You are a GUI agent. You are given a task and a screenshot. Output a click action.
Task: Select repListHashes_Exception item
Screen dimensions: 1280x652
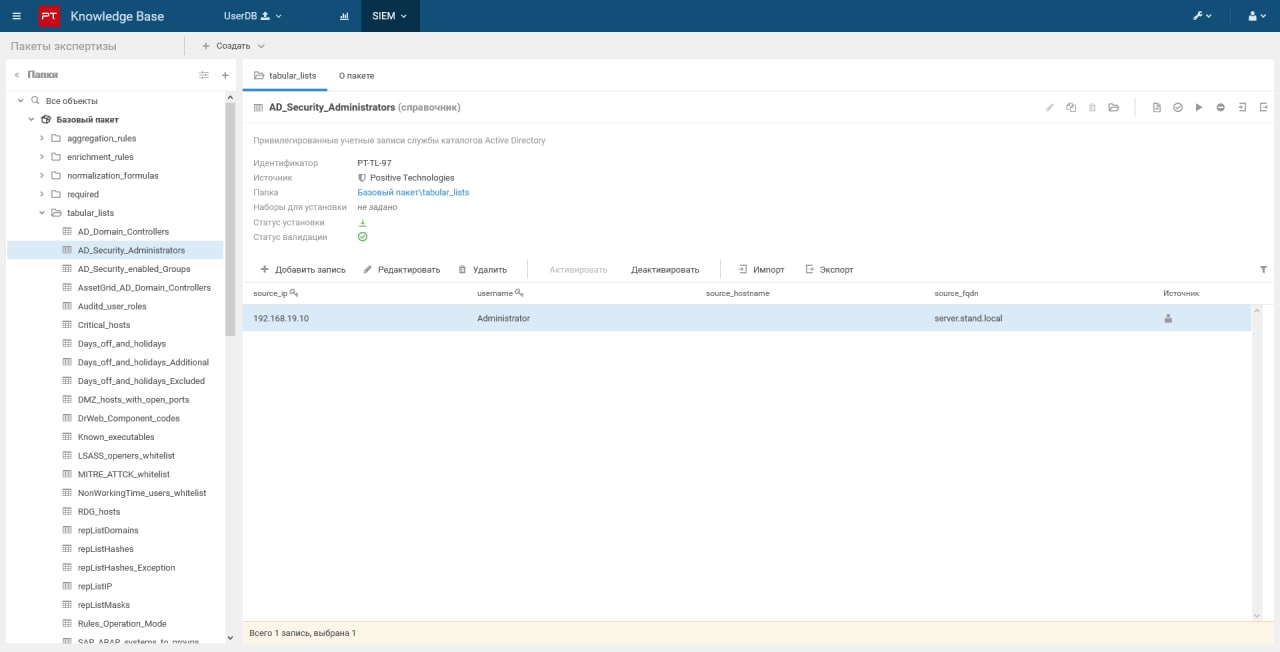(x=126, y=568)
